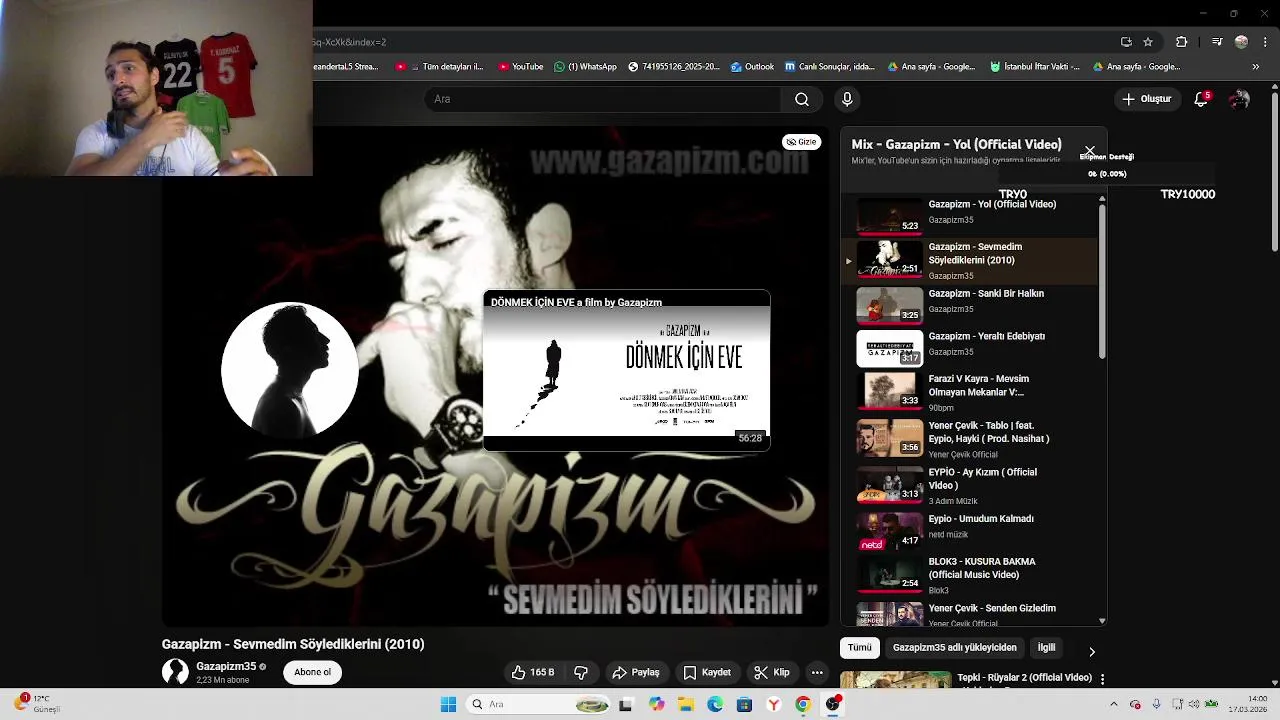
Task: Launch Copilot from the taskbar
Action: click(656, 704)
